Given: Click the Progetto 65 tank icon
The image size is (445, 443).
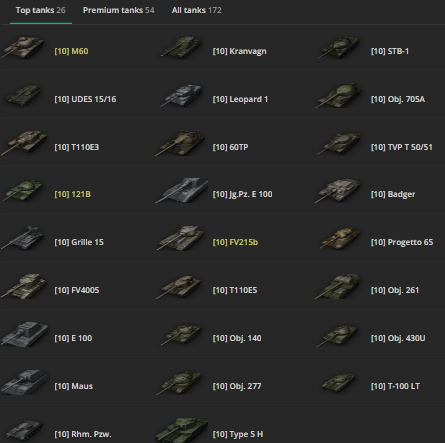Looking at the screenshot, I should coord(340,238).
